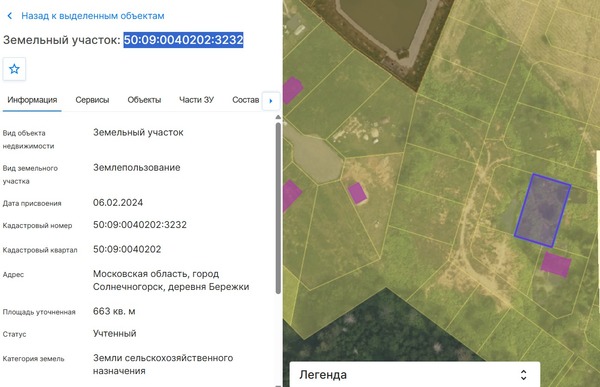Click the magenta building below the selected parcel
This screenshot has width=600, height=387.
[x=556, y=264]
